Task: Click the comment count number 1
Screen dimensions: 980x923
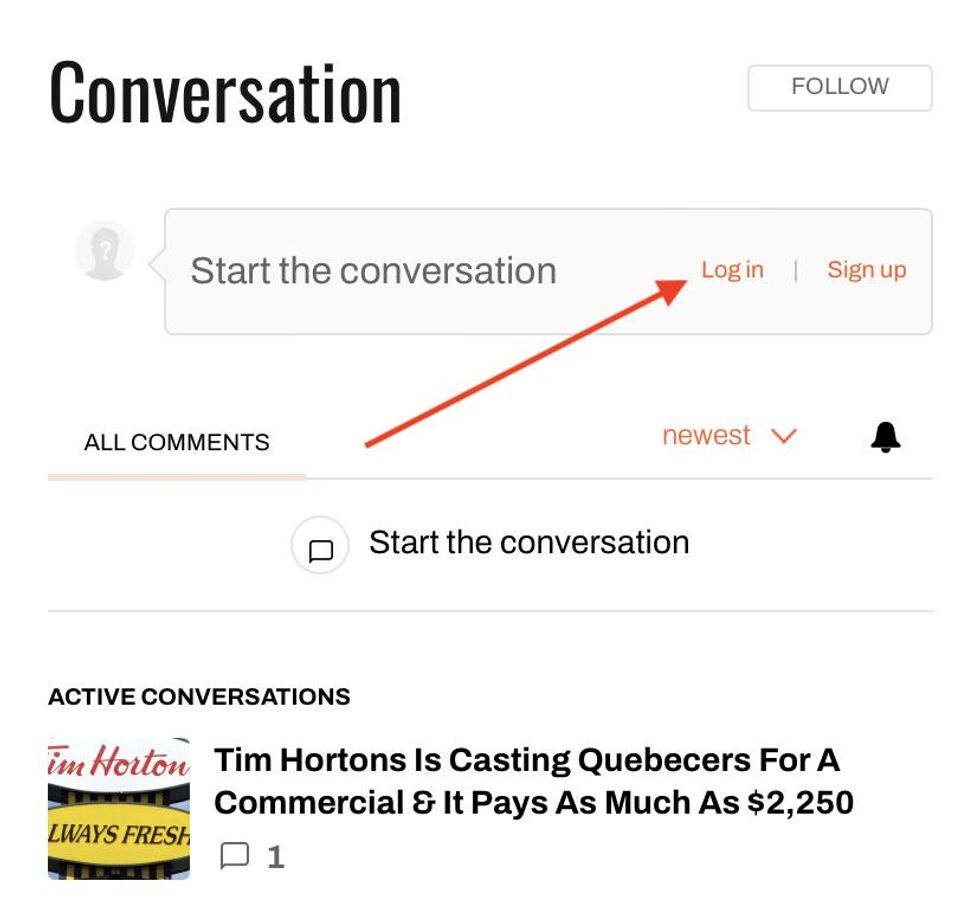Action: (x=276, y=857)
